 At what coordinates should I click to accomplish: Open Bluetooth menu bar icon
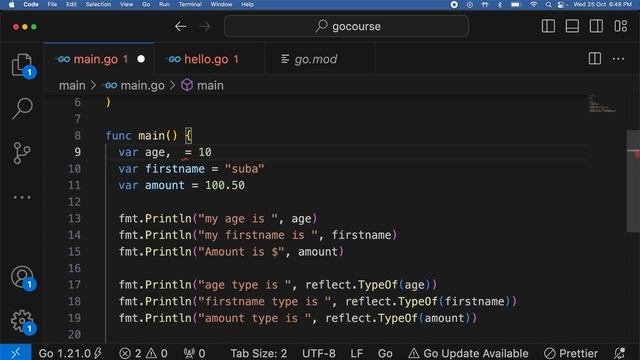coord(500,4)
